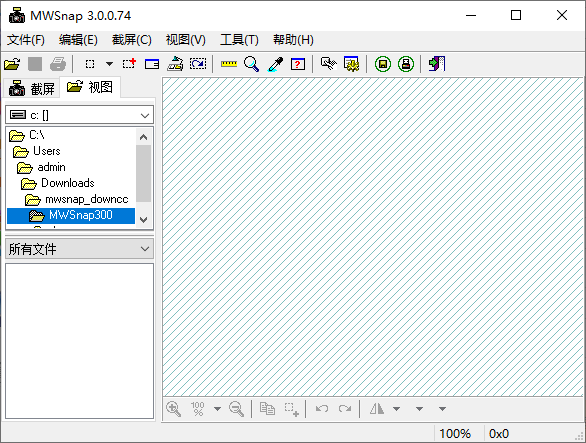Open the 所有文件 file type dropdown
The image size is (586, 443).
click(79, 249)
